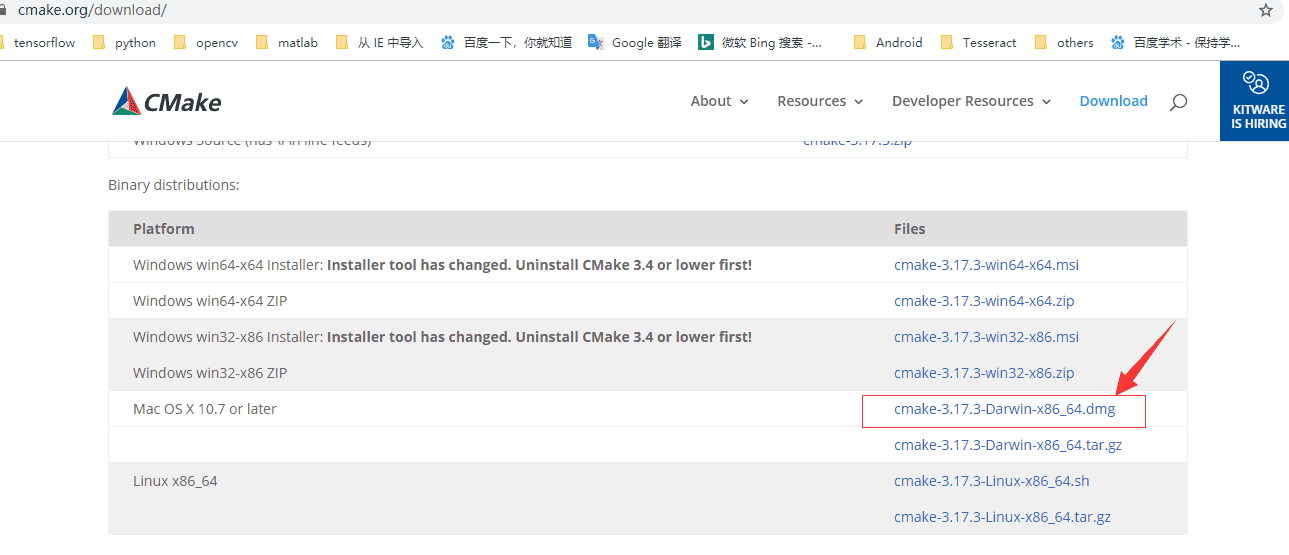Expand the About menu
This screenshot has width=1289, height=555.
coord(719,101)
